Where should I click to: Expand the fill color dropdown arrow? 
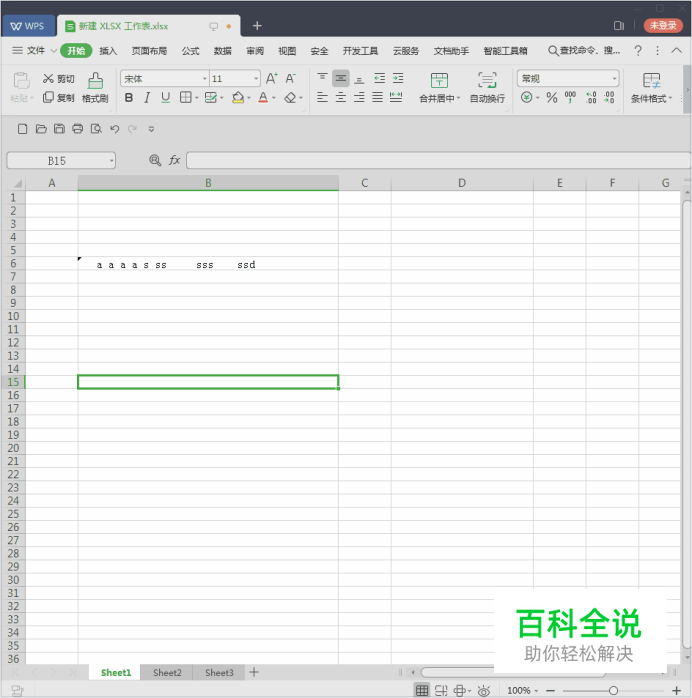click(x=249, y=98)
